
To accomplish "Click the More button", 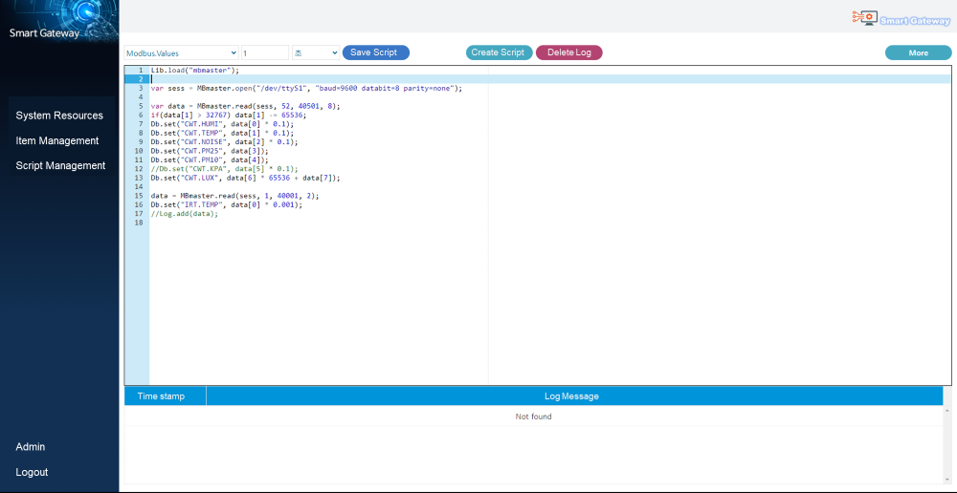I will point(919,52).
